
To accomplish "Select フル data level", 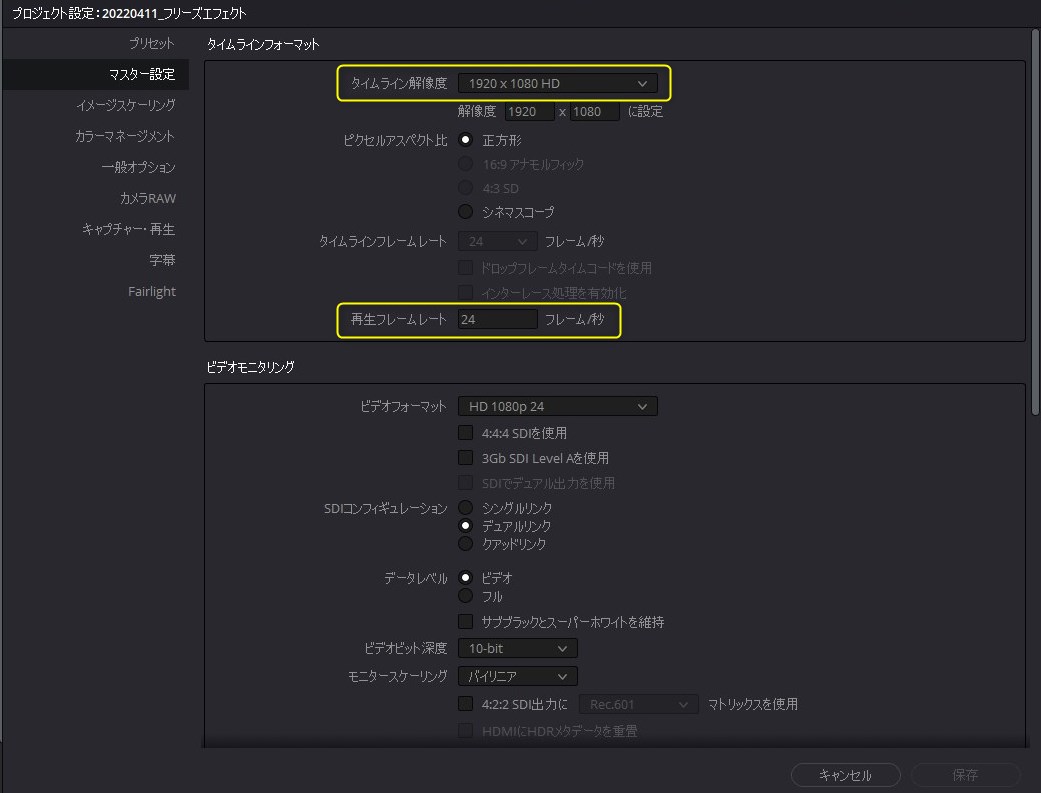I will (465, 595).
